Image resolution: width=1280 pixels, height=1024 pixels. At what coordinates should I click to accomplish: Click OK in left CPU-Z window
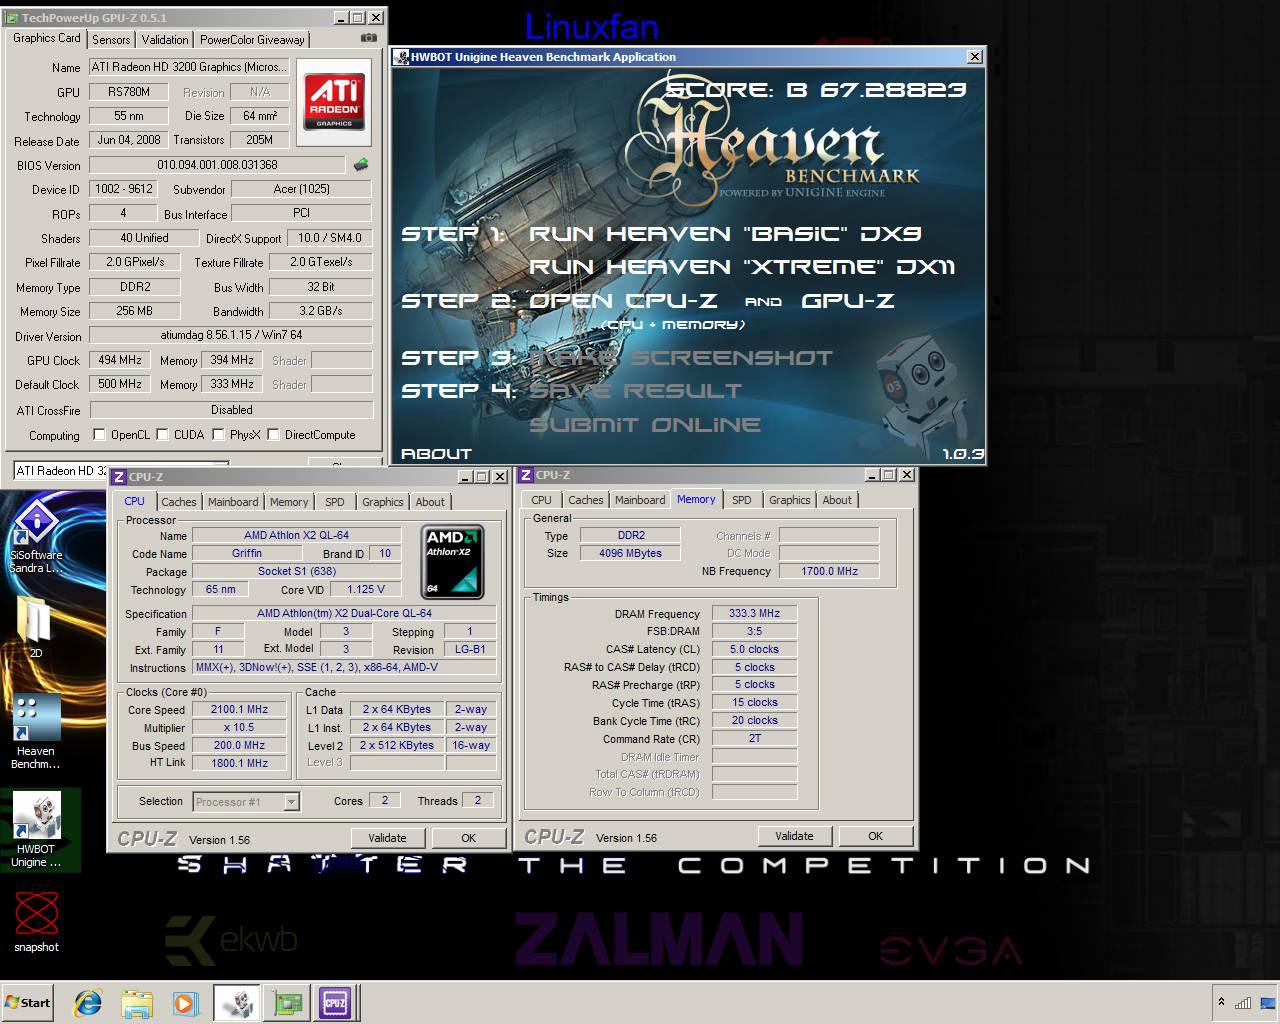click(468, 838)
